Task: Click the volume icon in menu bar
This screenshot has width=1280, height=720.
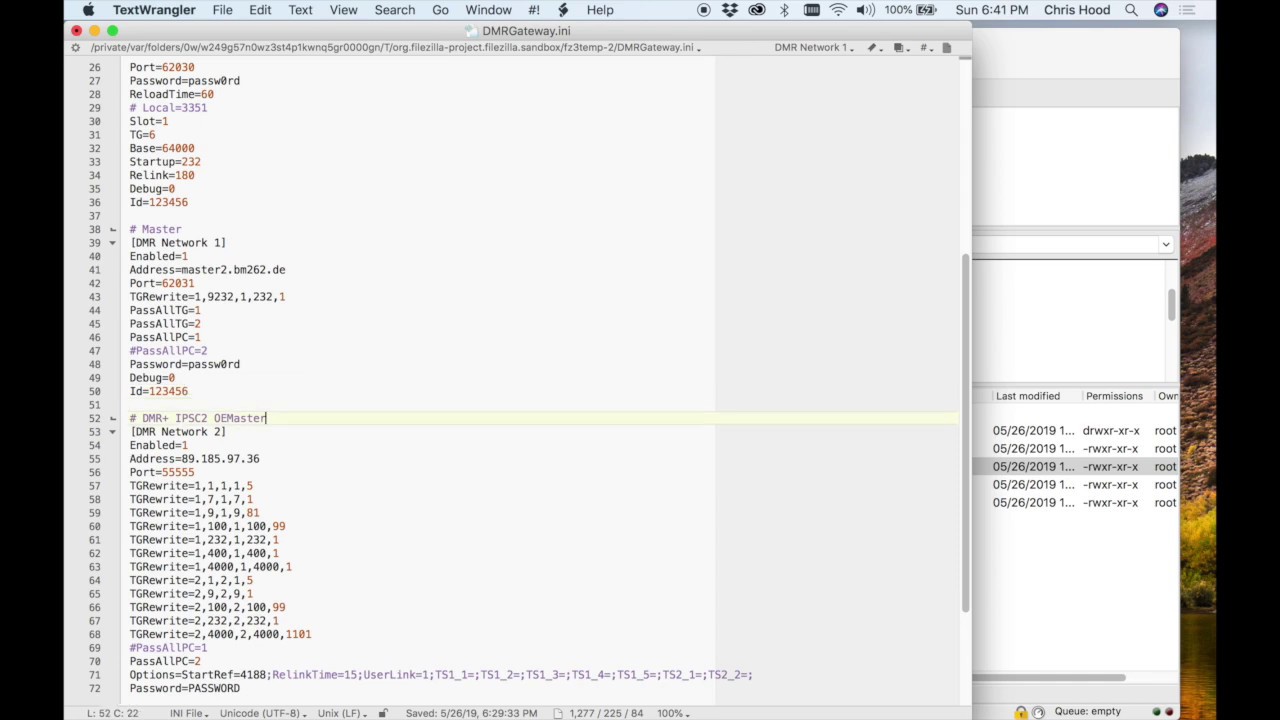Action: 865,10
